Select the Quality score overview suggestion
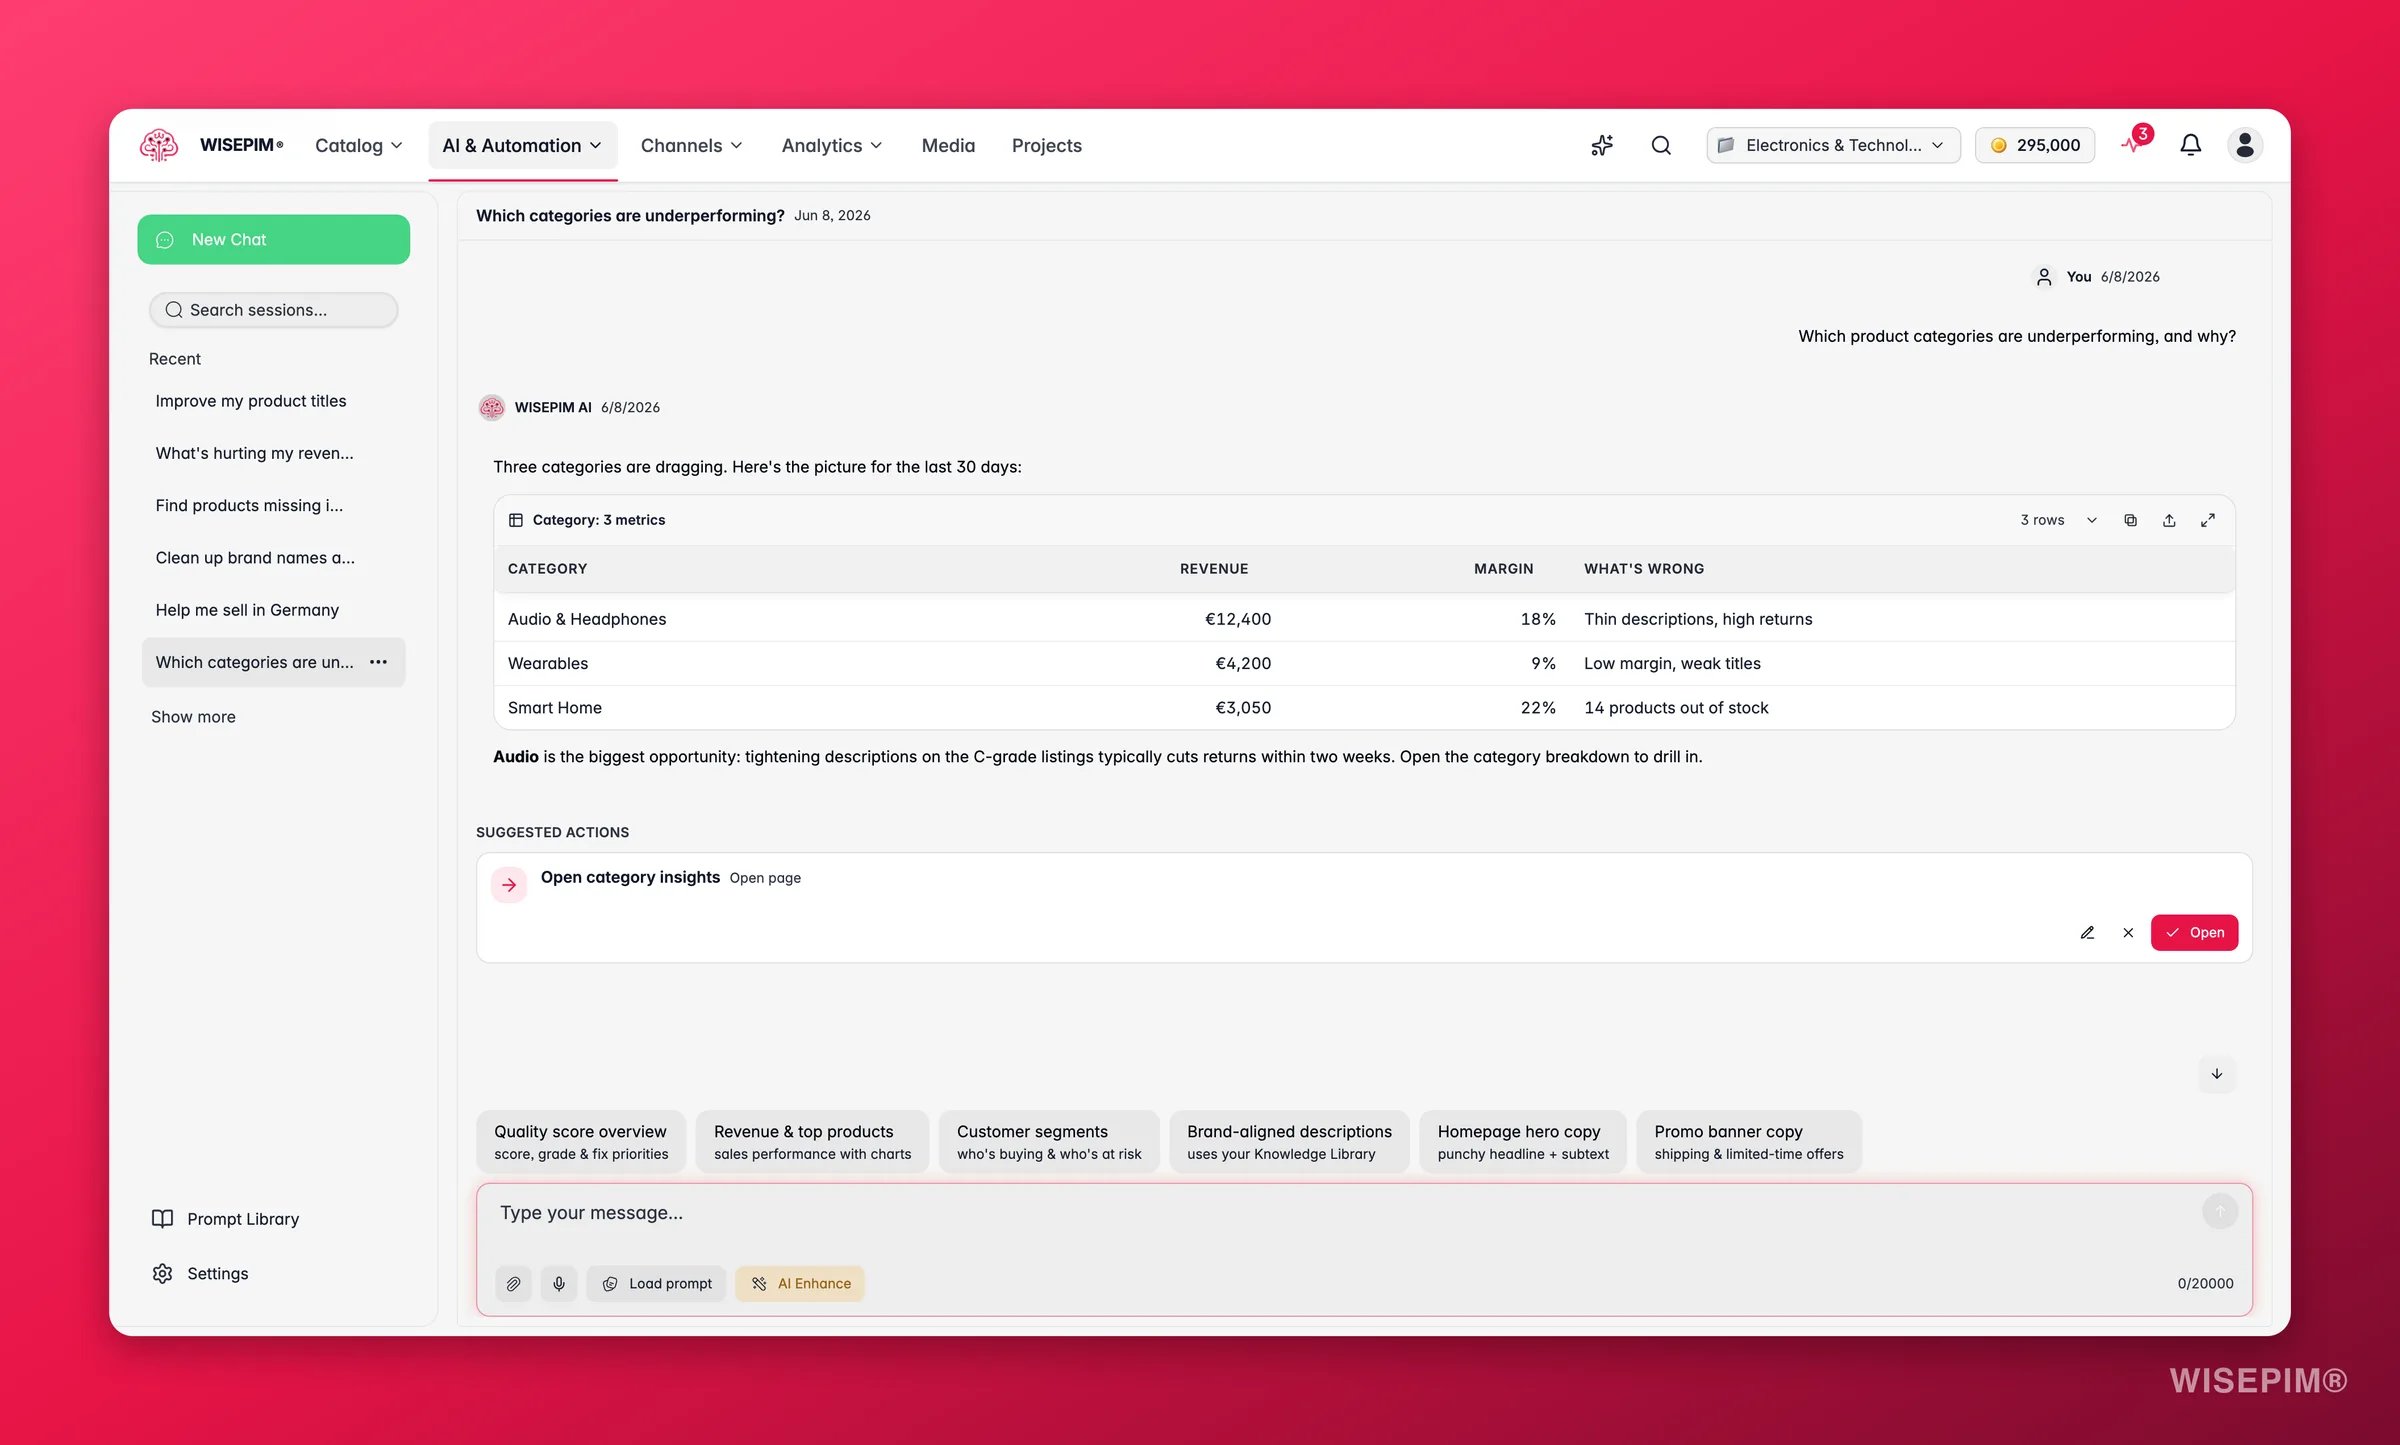 [581, 1142]
